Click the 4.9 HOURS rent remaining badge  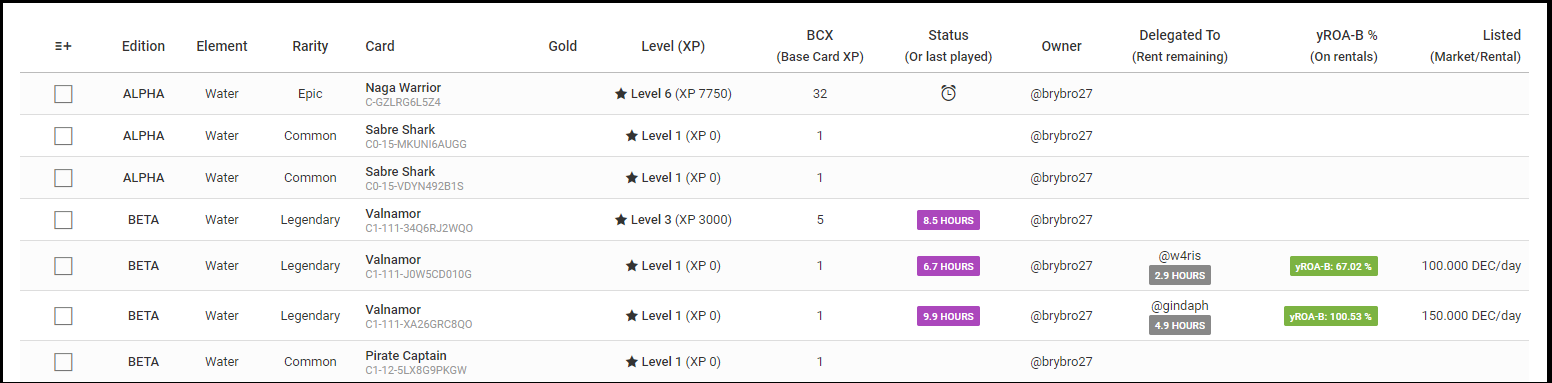(1180, 325)
